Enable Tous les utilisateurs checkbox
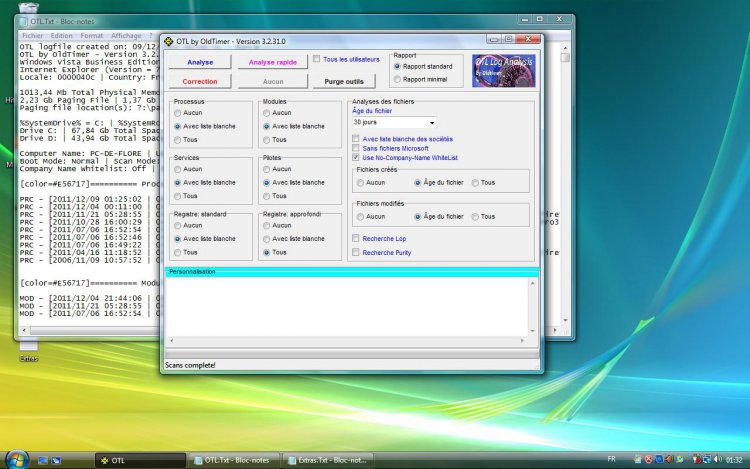 click(x=317, y=59)
